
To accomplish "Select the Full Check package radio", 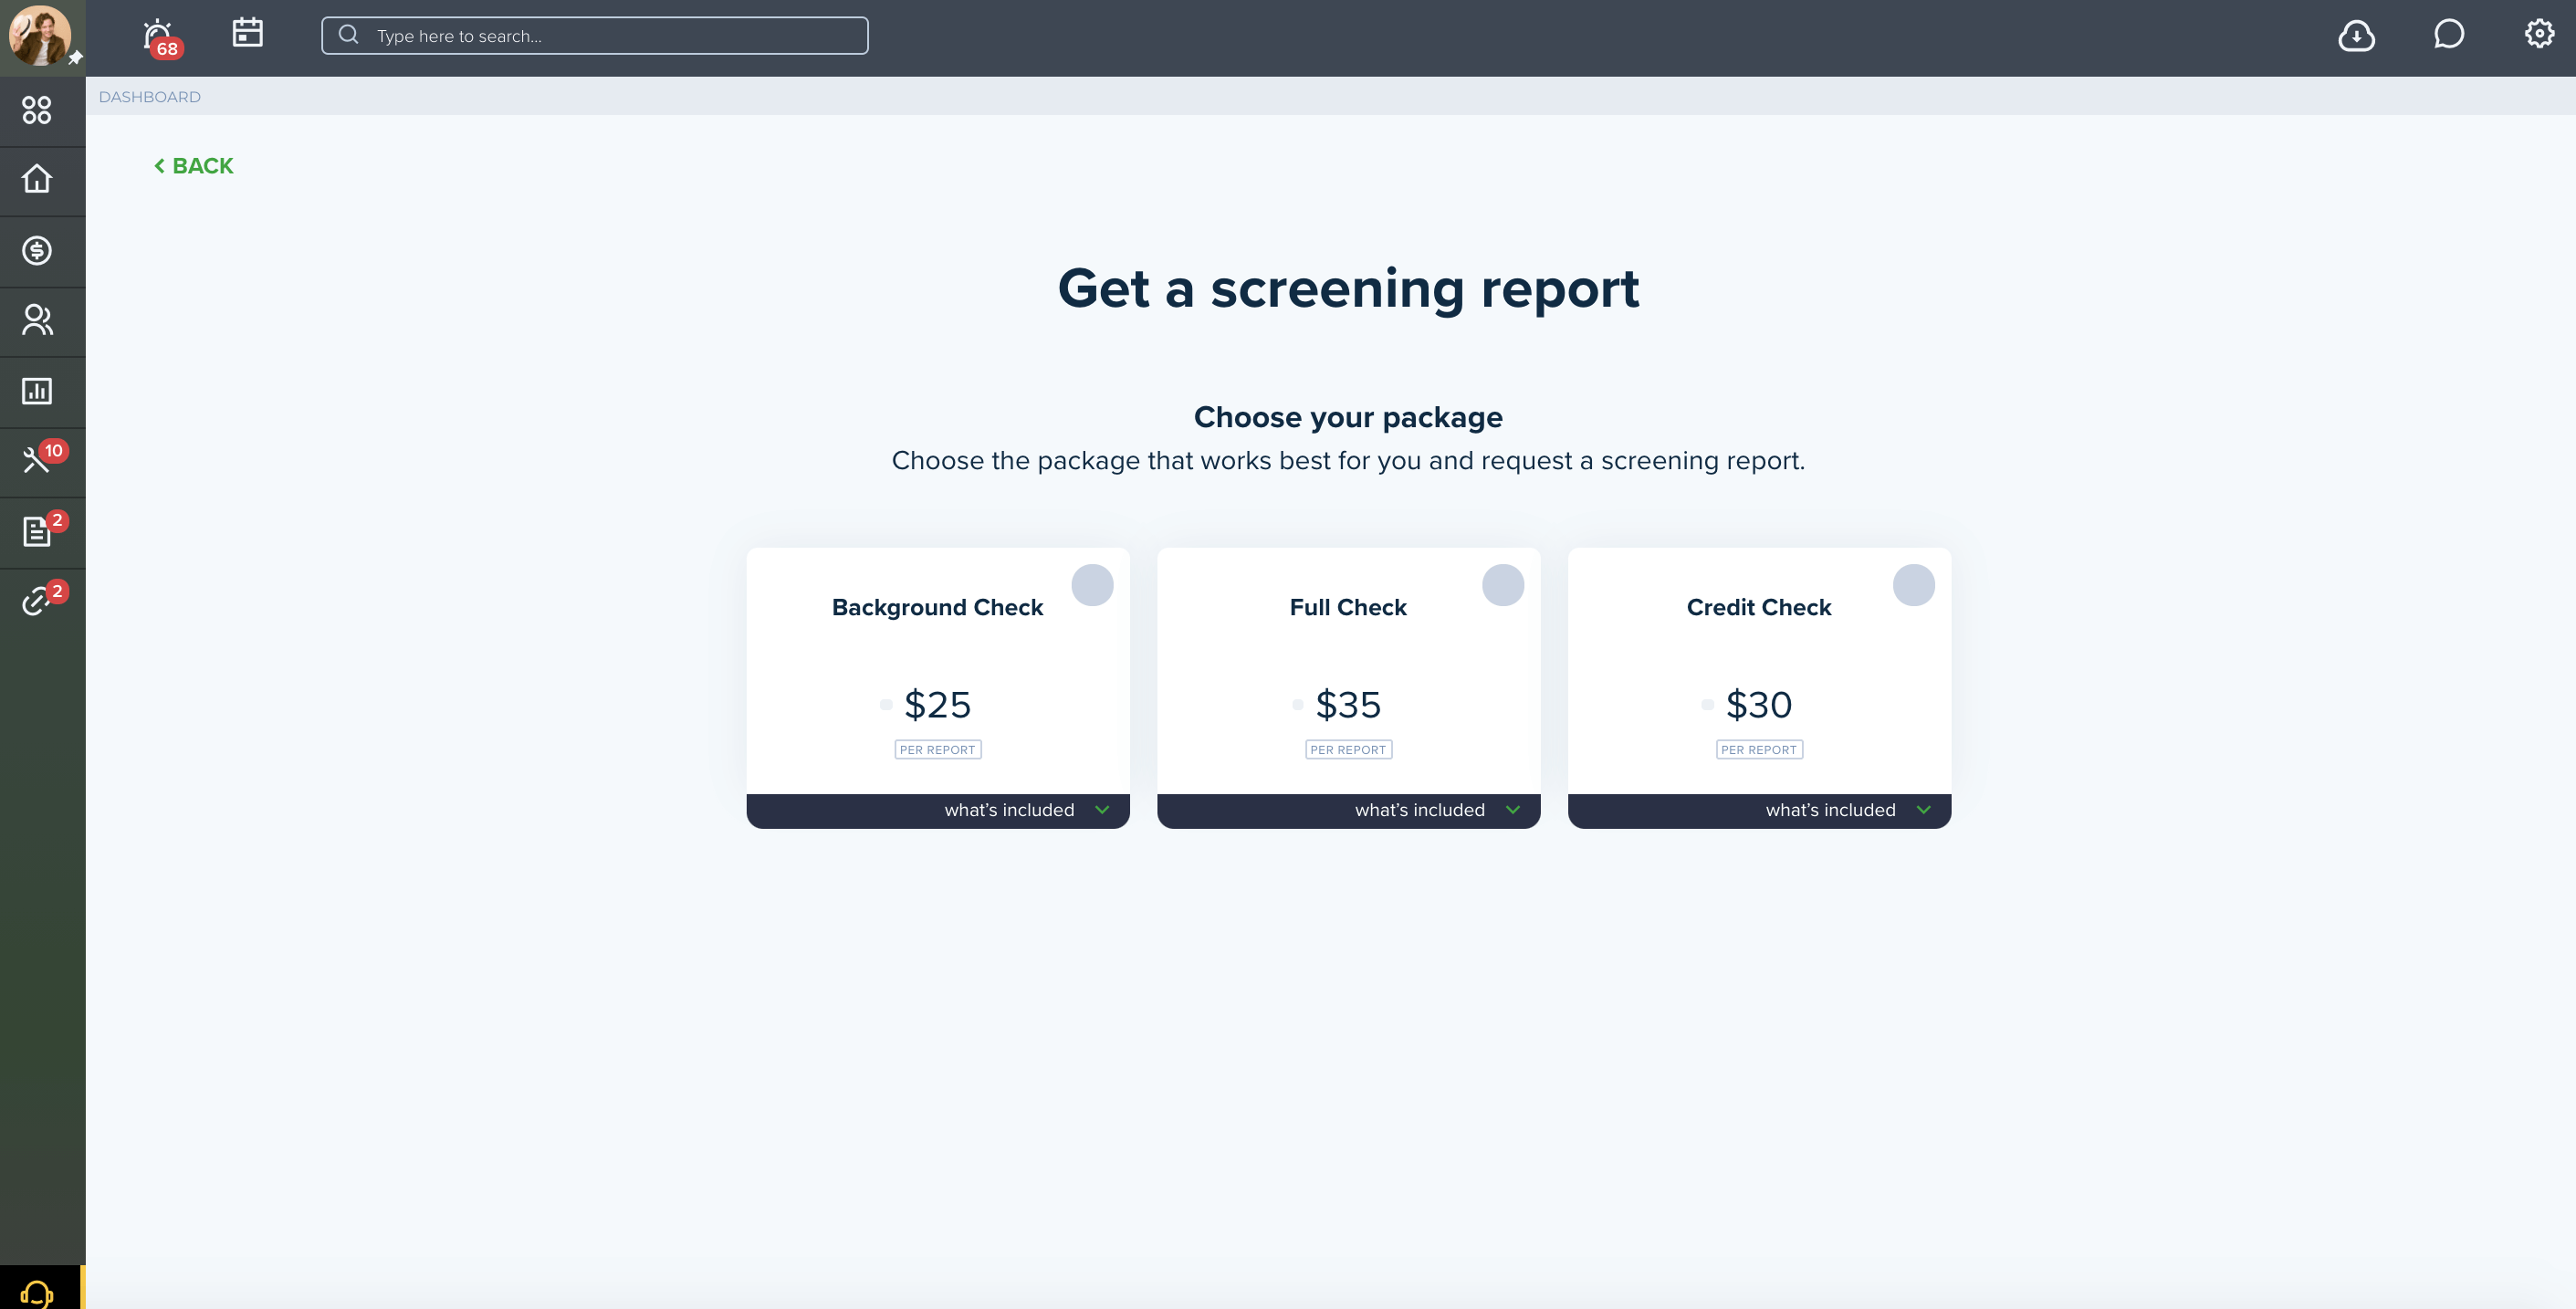I will point(1503,585).
